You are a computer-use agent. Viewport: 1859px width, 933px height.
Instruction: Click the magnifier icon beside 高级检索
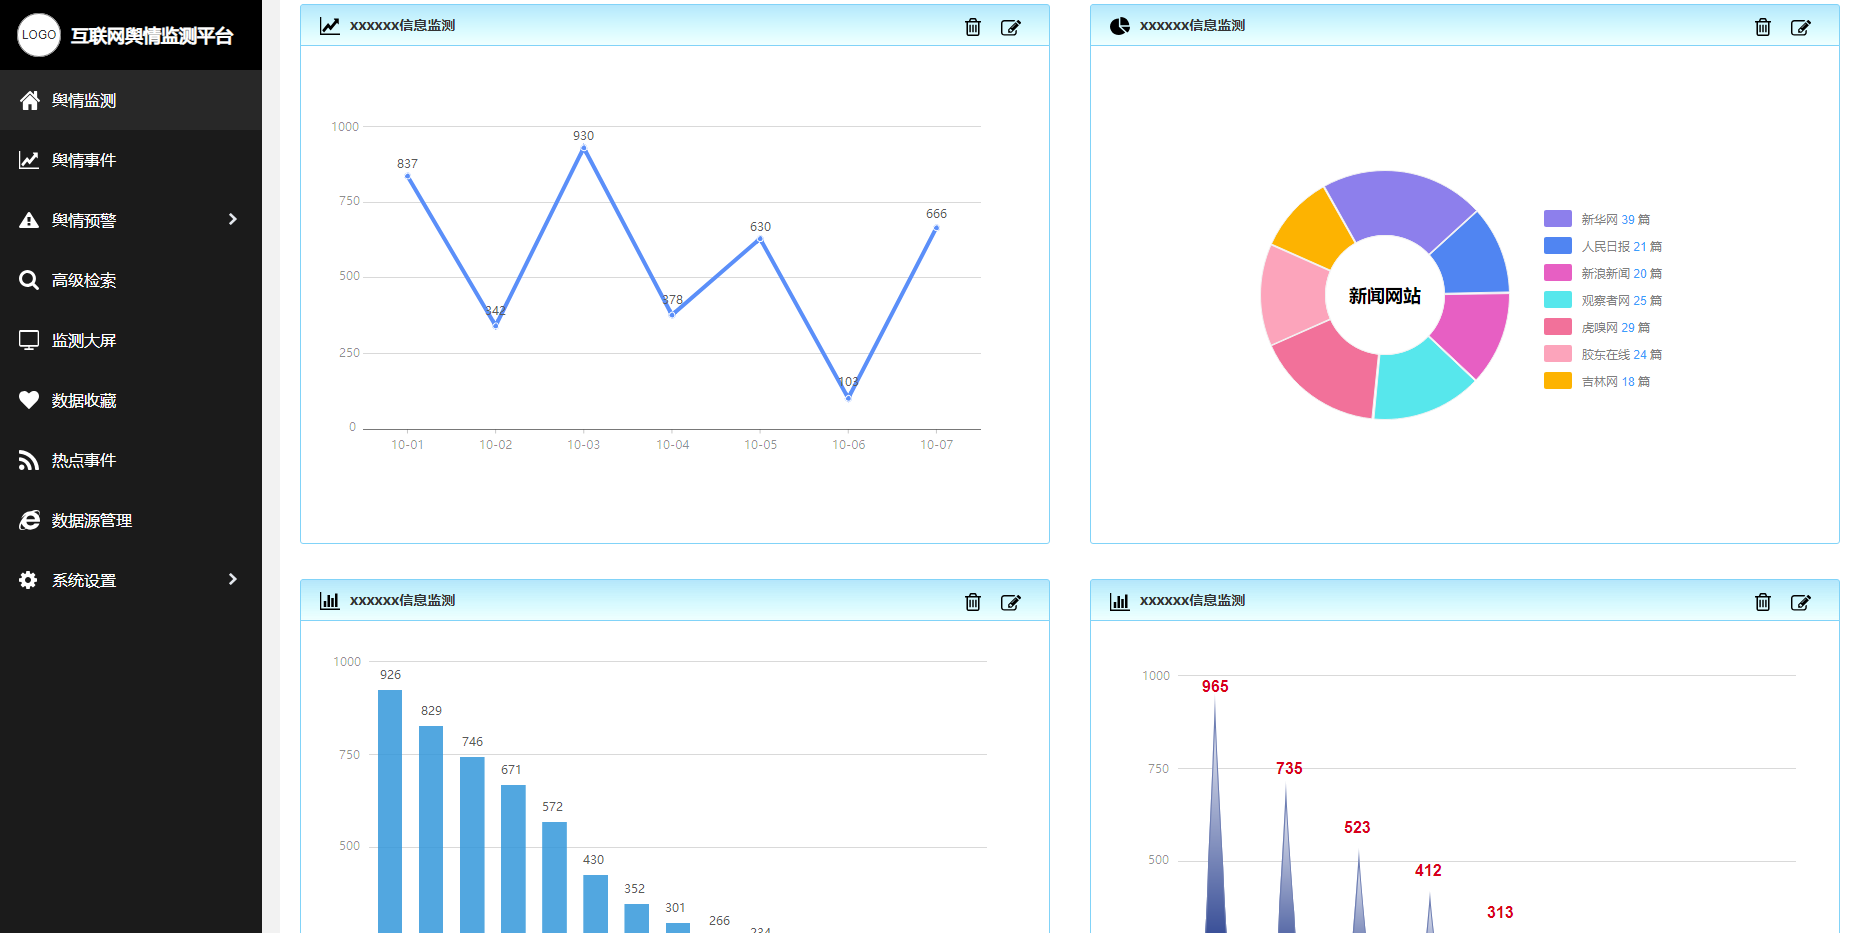tap(29, 280)
